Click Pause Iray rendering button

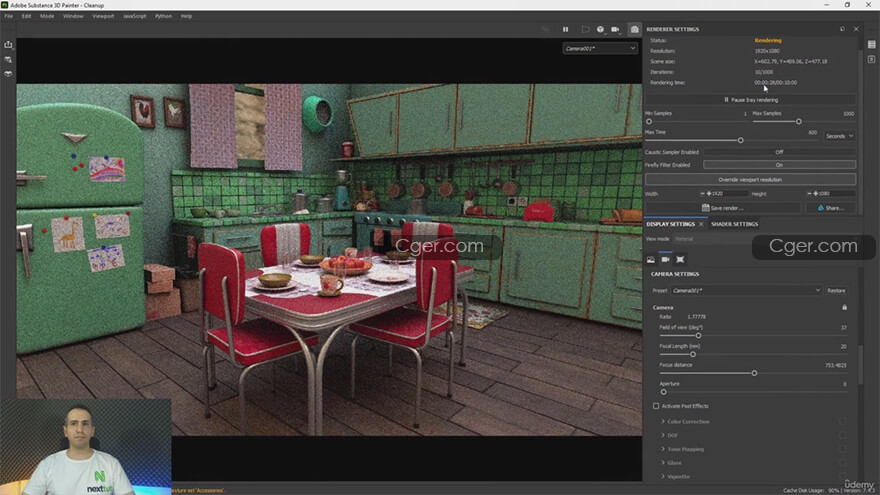(x=750, y=100)
